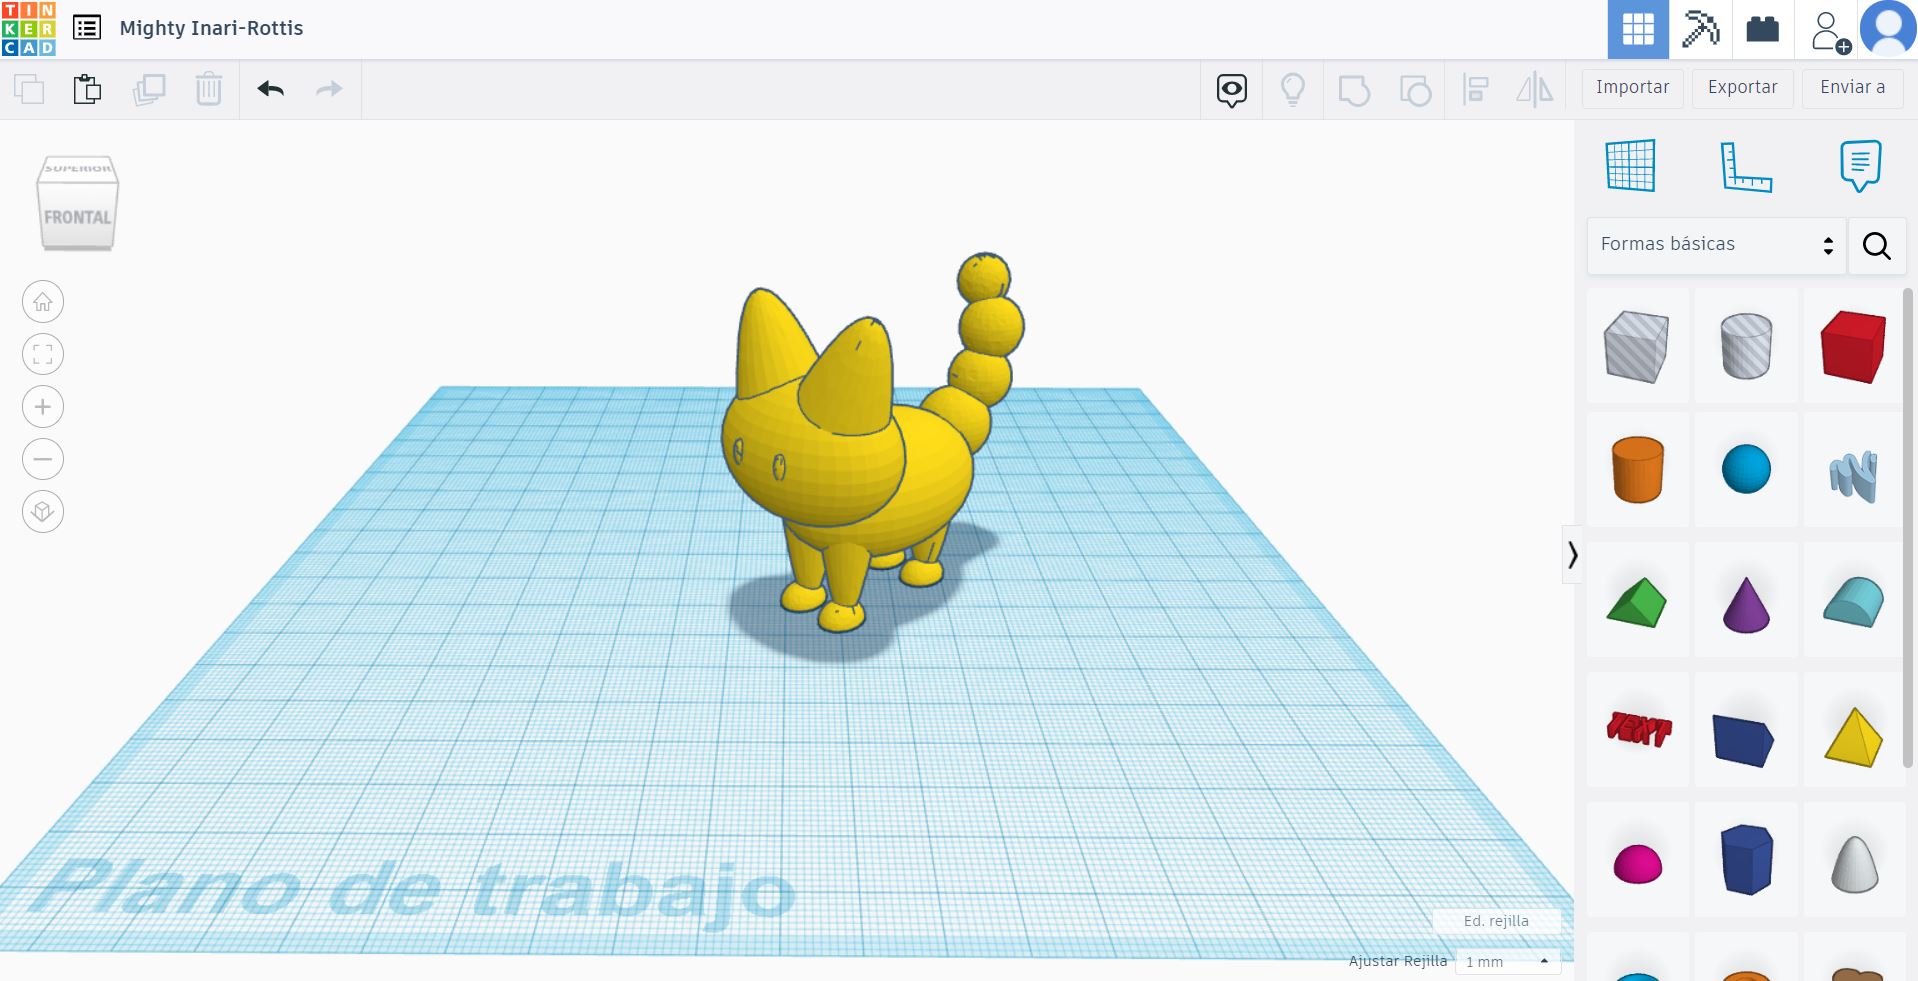Select the Workplane tool icon
1918x981 pixels.
(1630, 166)
